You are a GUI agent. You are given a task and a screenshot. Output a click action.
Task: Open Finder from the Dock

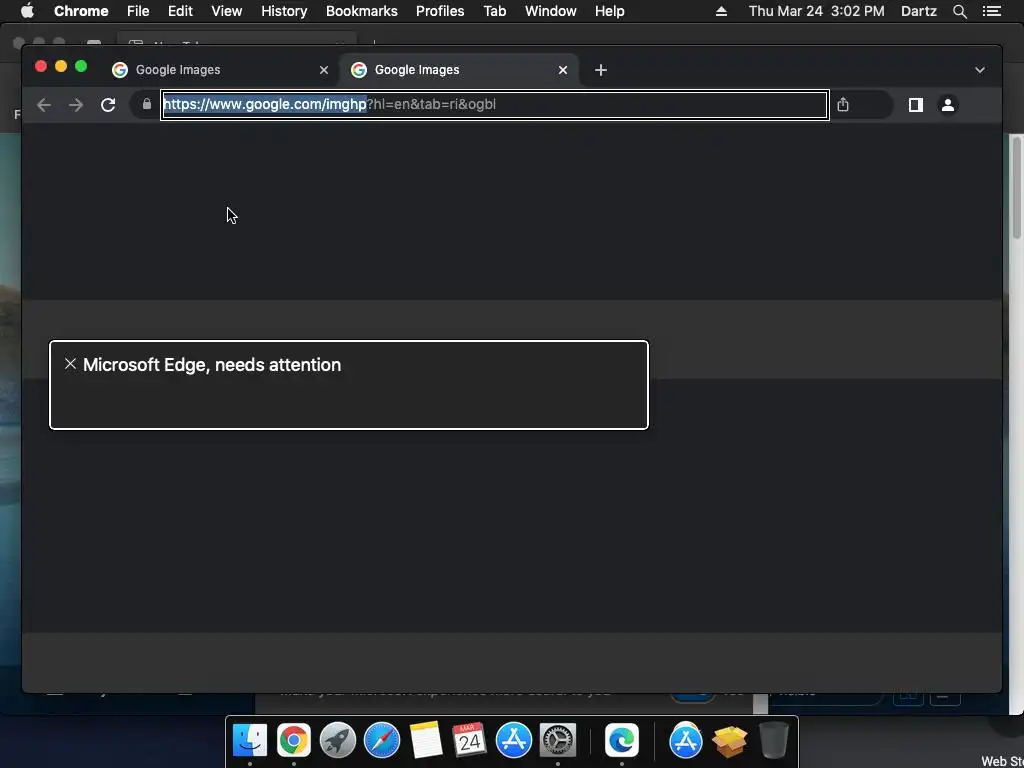click(250, 740)
